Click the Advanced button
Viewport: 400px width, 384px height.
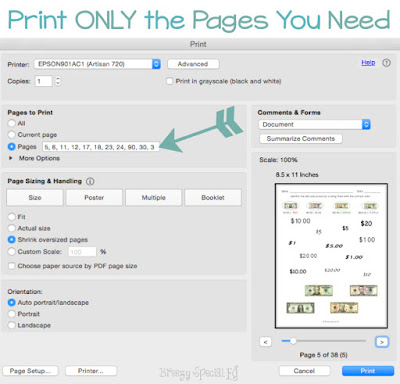point(193,64)
